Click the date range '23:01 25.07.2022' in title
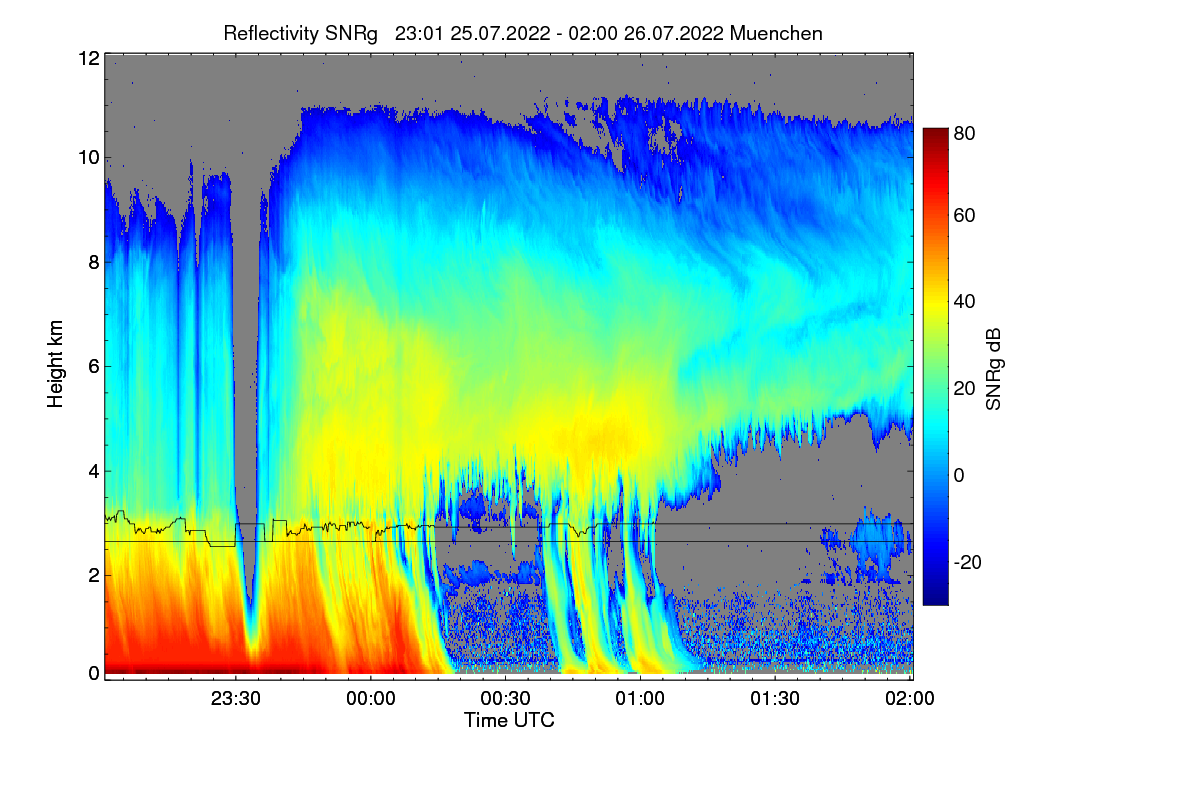1200x800 pixels. [472, 34]
